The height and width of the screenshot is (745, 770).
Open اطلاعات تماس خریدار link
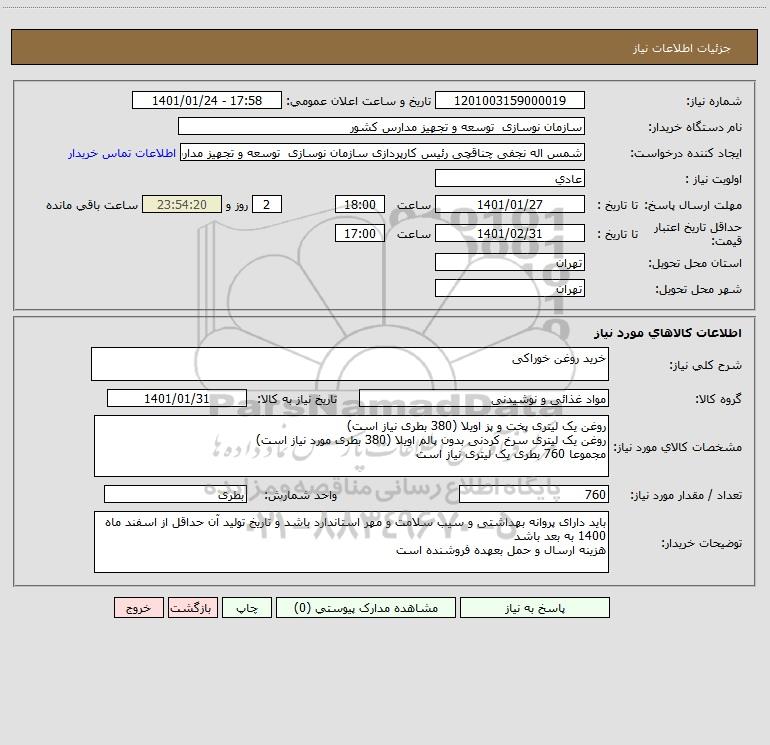[x=122, y=153]
